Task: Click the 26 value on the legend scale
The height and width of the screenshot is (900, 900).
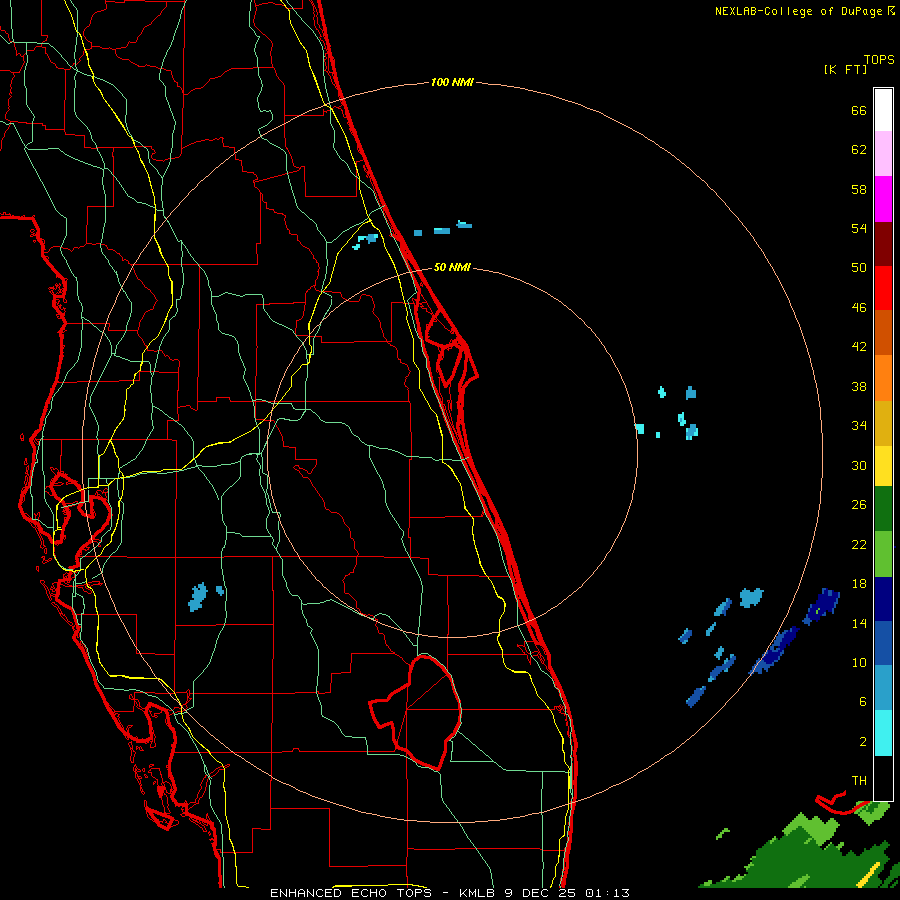Action: click(x=859, y=505)
